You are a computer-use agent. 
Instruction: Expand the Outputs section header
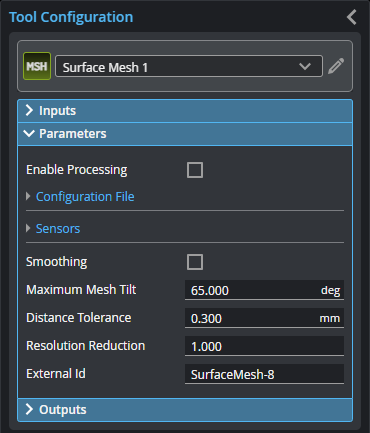point(185,410)
